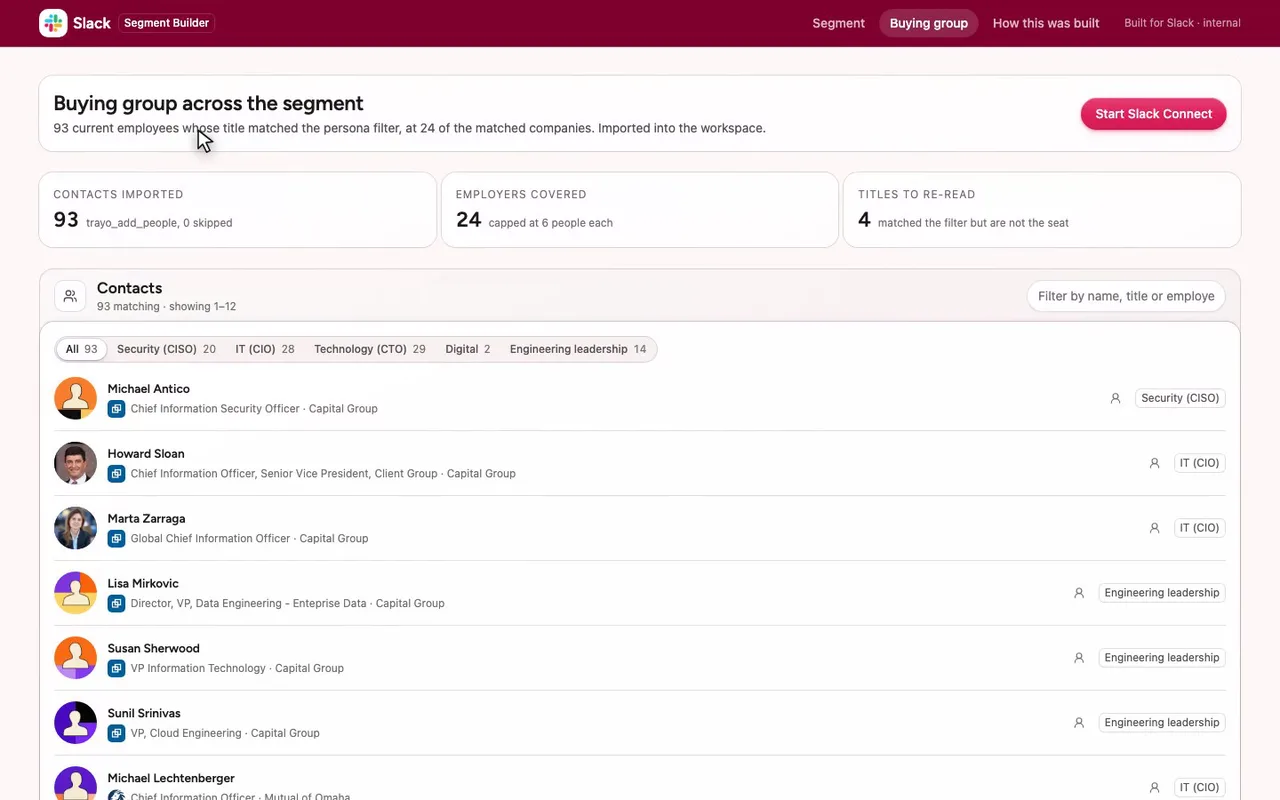Open the How this was built tab
Screen dimensions: 1280x800
(x=1046, y=23)
